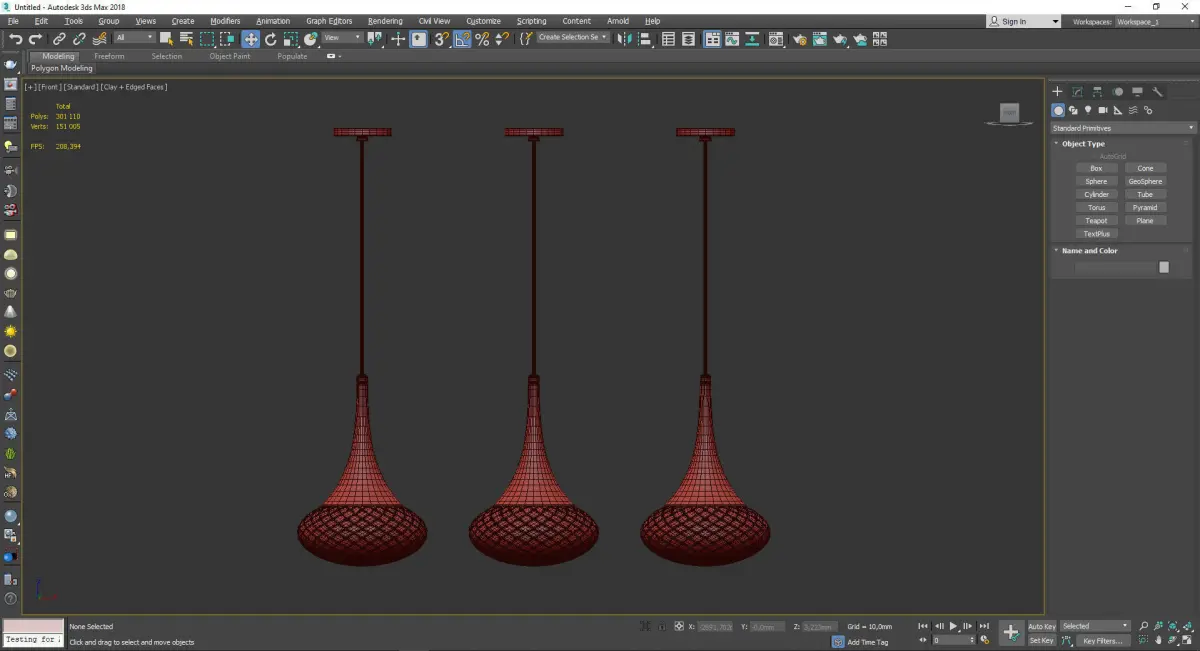Screen dimensions: 1200x651
Task: Click the Teapot primitive button
Action: coord(1097,220)
